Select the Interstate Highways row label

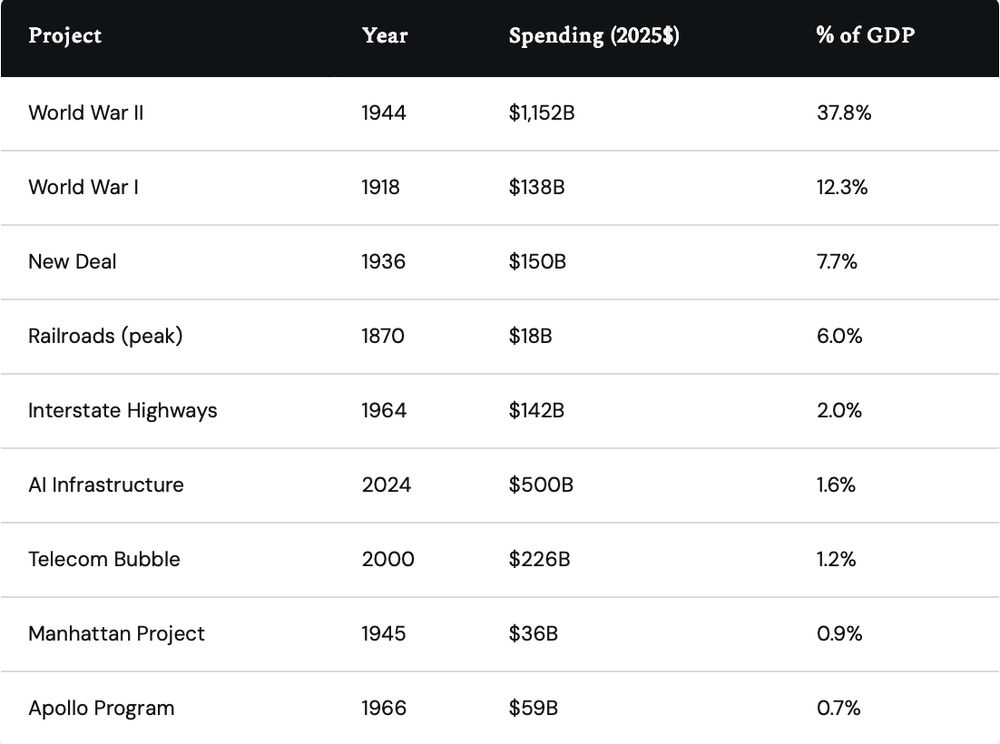click(x=123, y=411)
